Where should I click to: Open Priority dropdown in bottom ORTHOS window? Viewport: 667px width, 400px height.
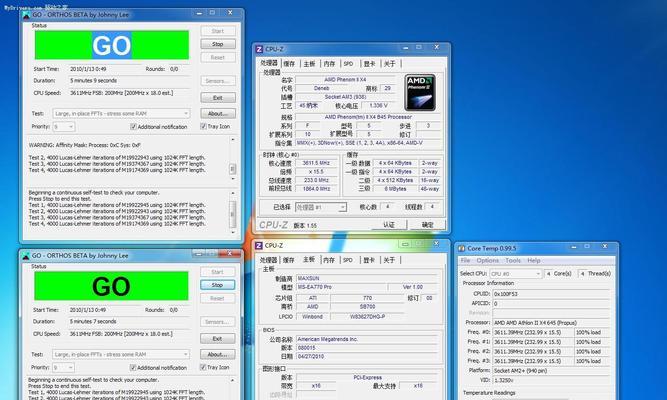point(63,367)
